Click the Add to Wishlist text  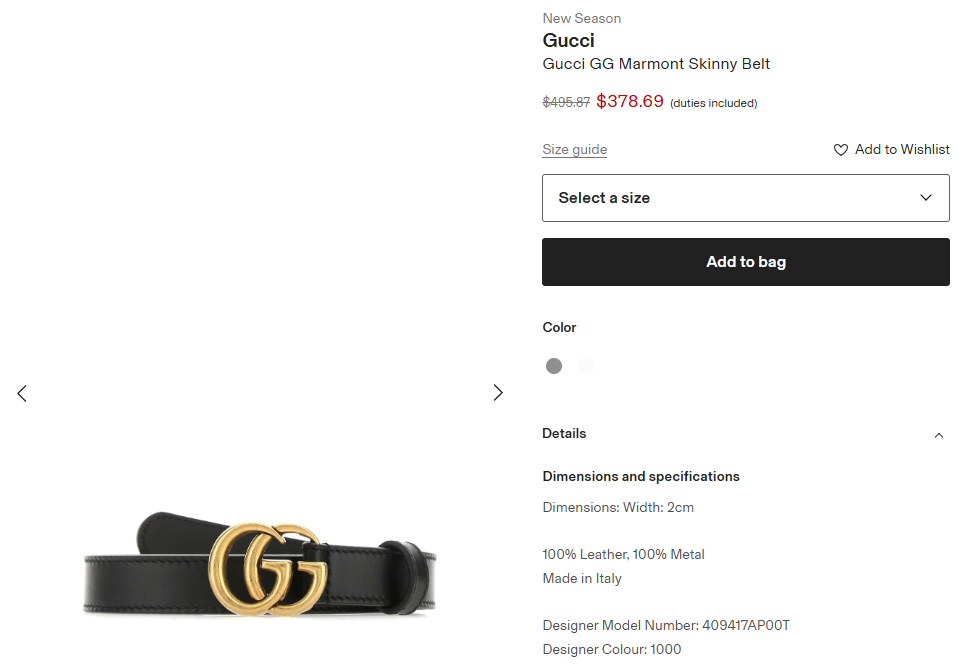pos(902,150)
